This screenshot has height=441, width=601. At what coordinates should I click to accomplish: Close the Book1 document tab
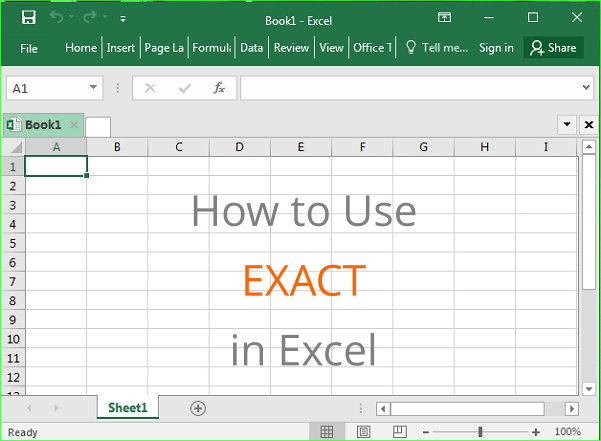tap(74, 125)
